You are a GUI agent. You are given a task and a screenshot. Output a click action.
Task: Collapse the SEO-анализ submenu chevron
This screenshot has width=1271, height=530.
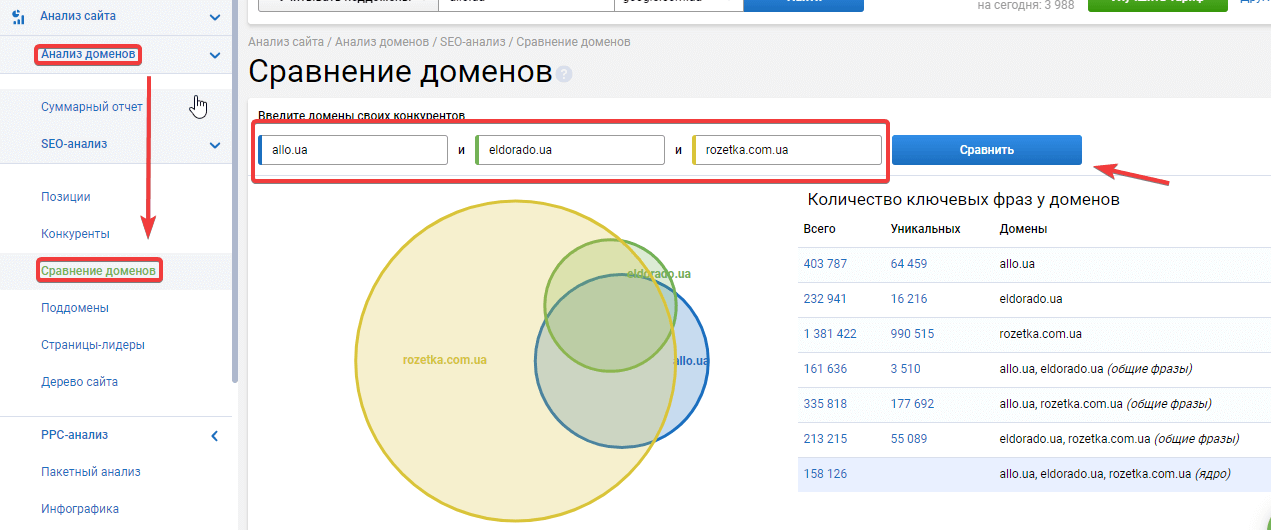pos(215,145)
